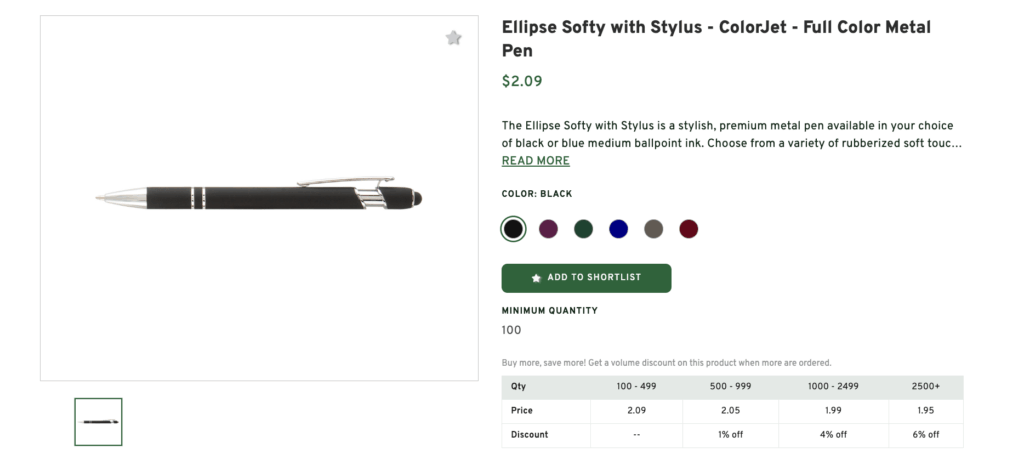This screenshot has height=465, width=1024.
Task: Click the star favorite icon on product image
Action: 453,38
